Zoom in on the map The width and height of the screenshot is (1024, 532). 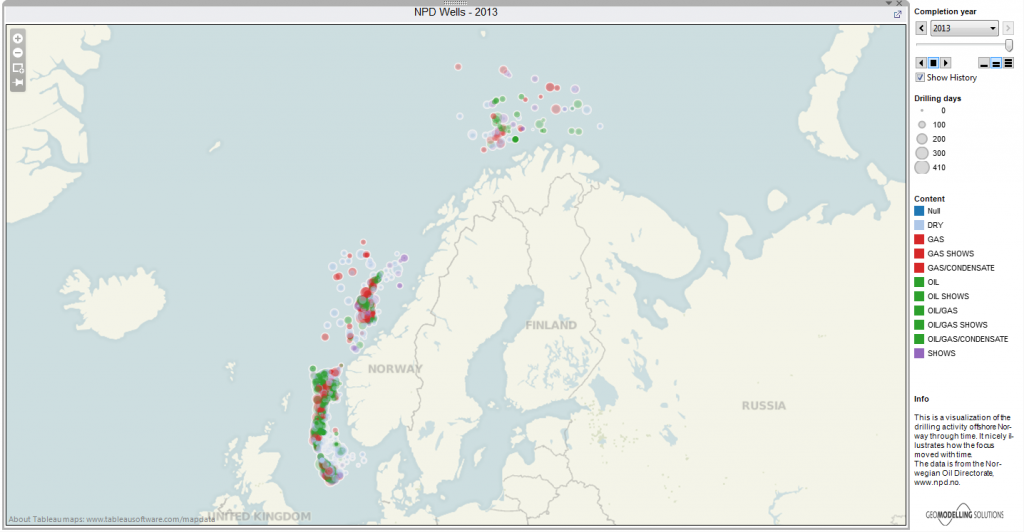(18, 38)
